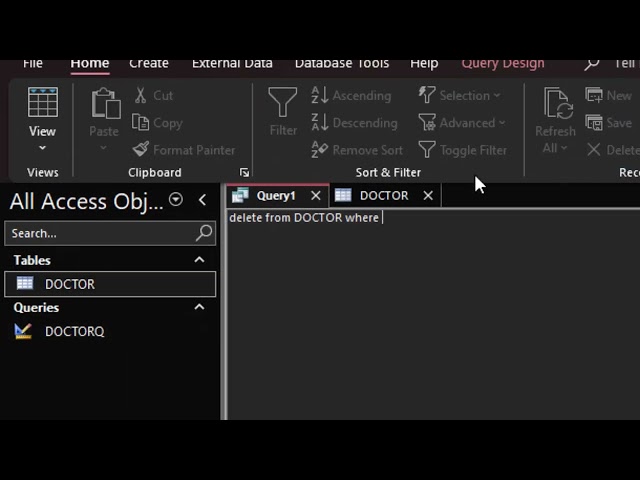This screenshot has height=480, width=640.
Task: Click the Save record icon
Action: pyautogui.click(x=594, y=122)
